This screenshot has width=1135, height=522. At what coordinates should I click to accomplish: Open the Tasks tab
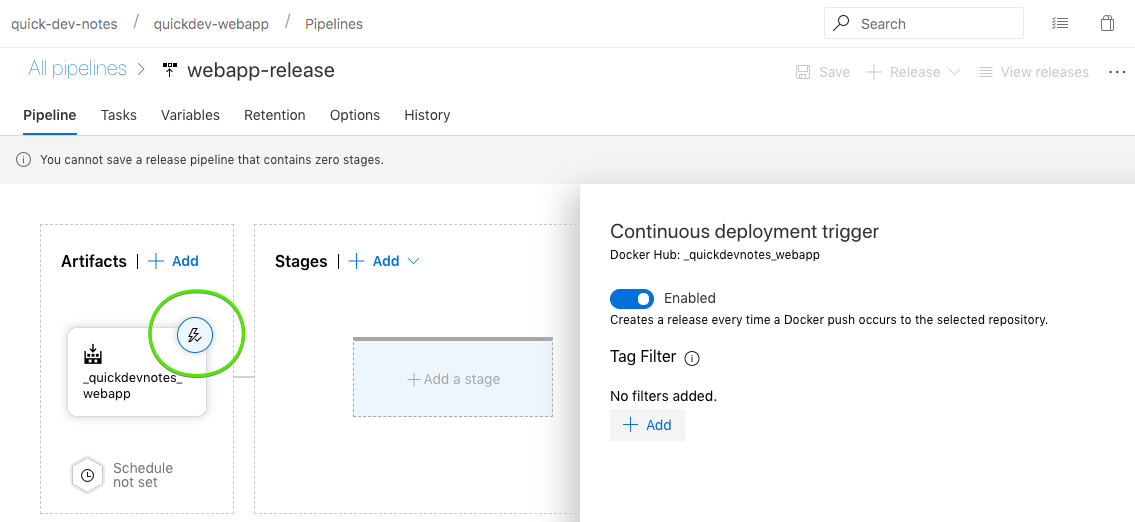point(119,115)
